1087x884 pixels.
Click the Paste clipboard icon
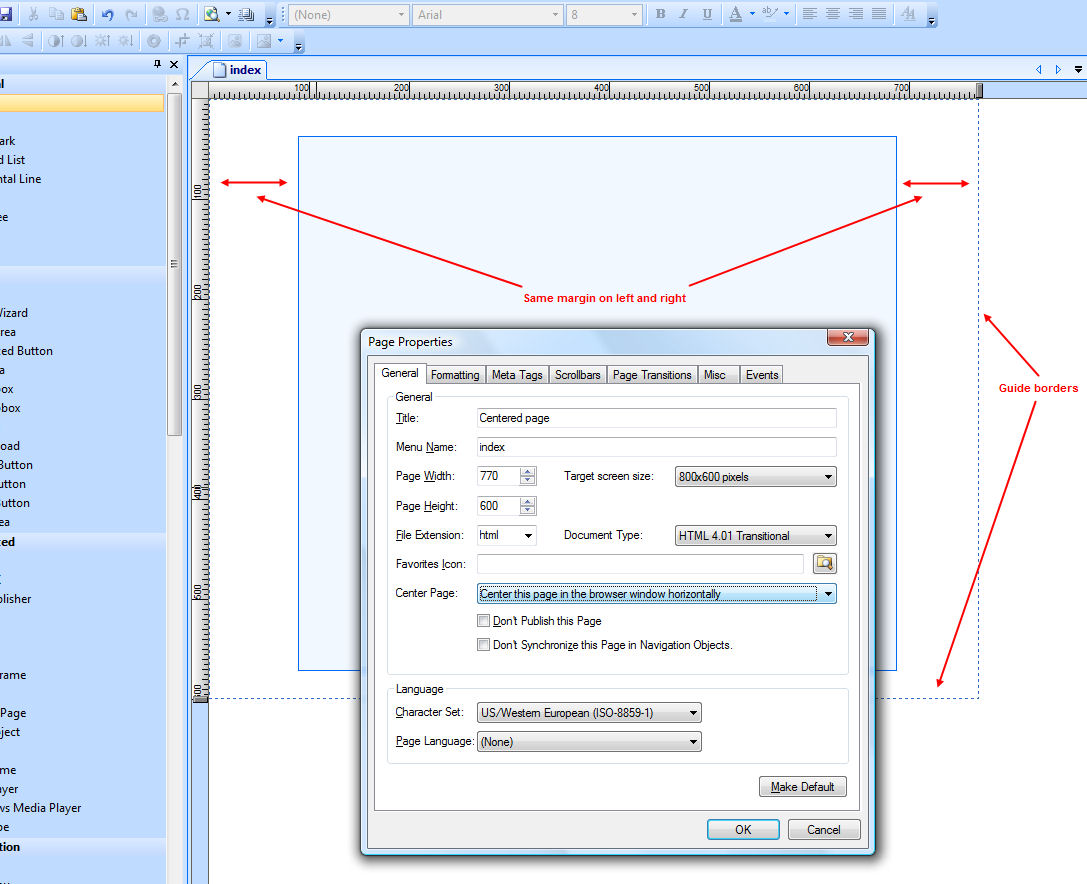(x=79, y=15)
